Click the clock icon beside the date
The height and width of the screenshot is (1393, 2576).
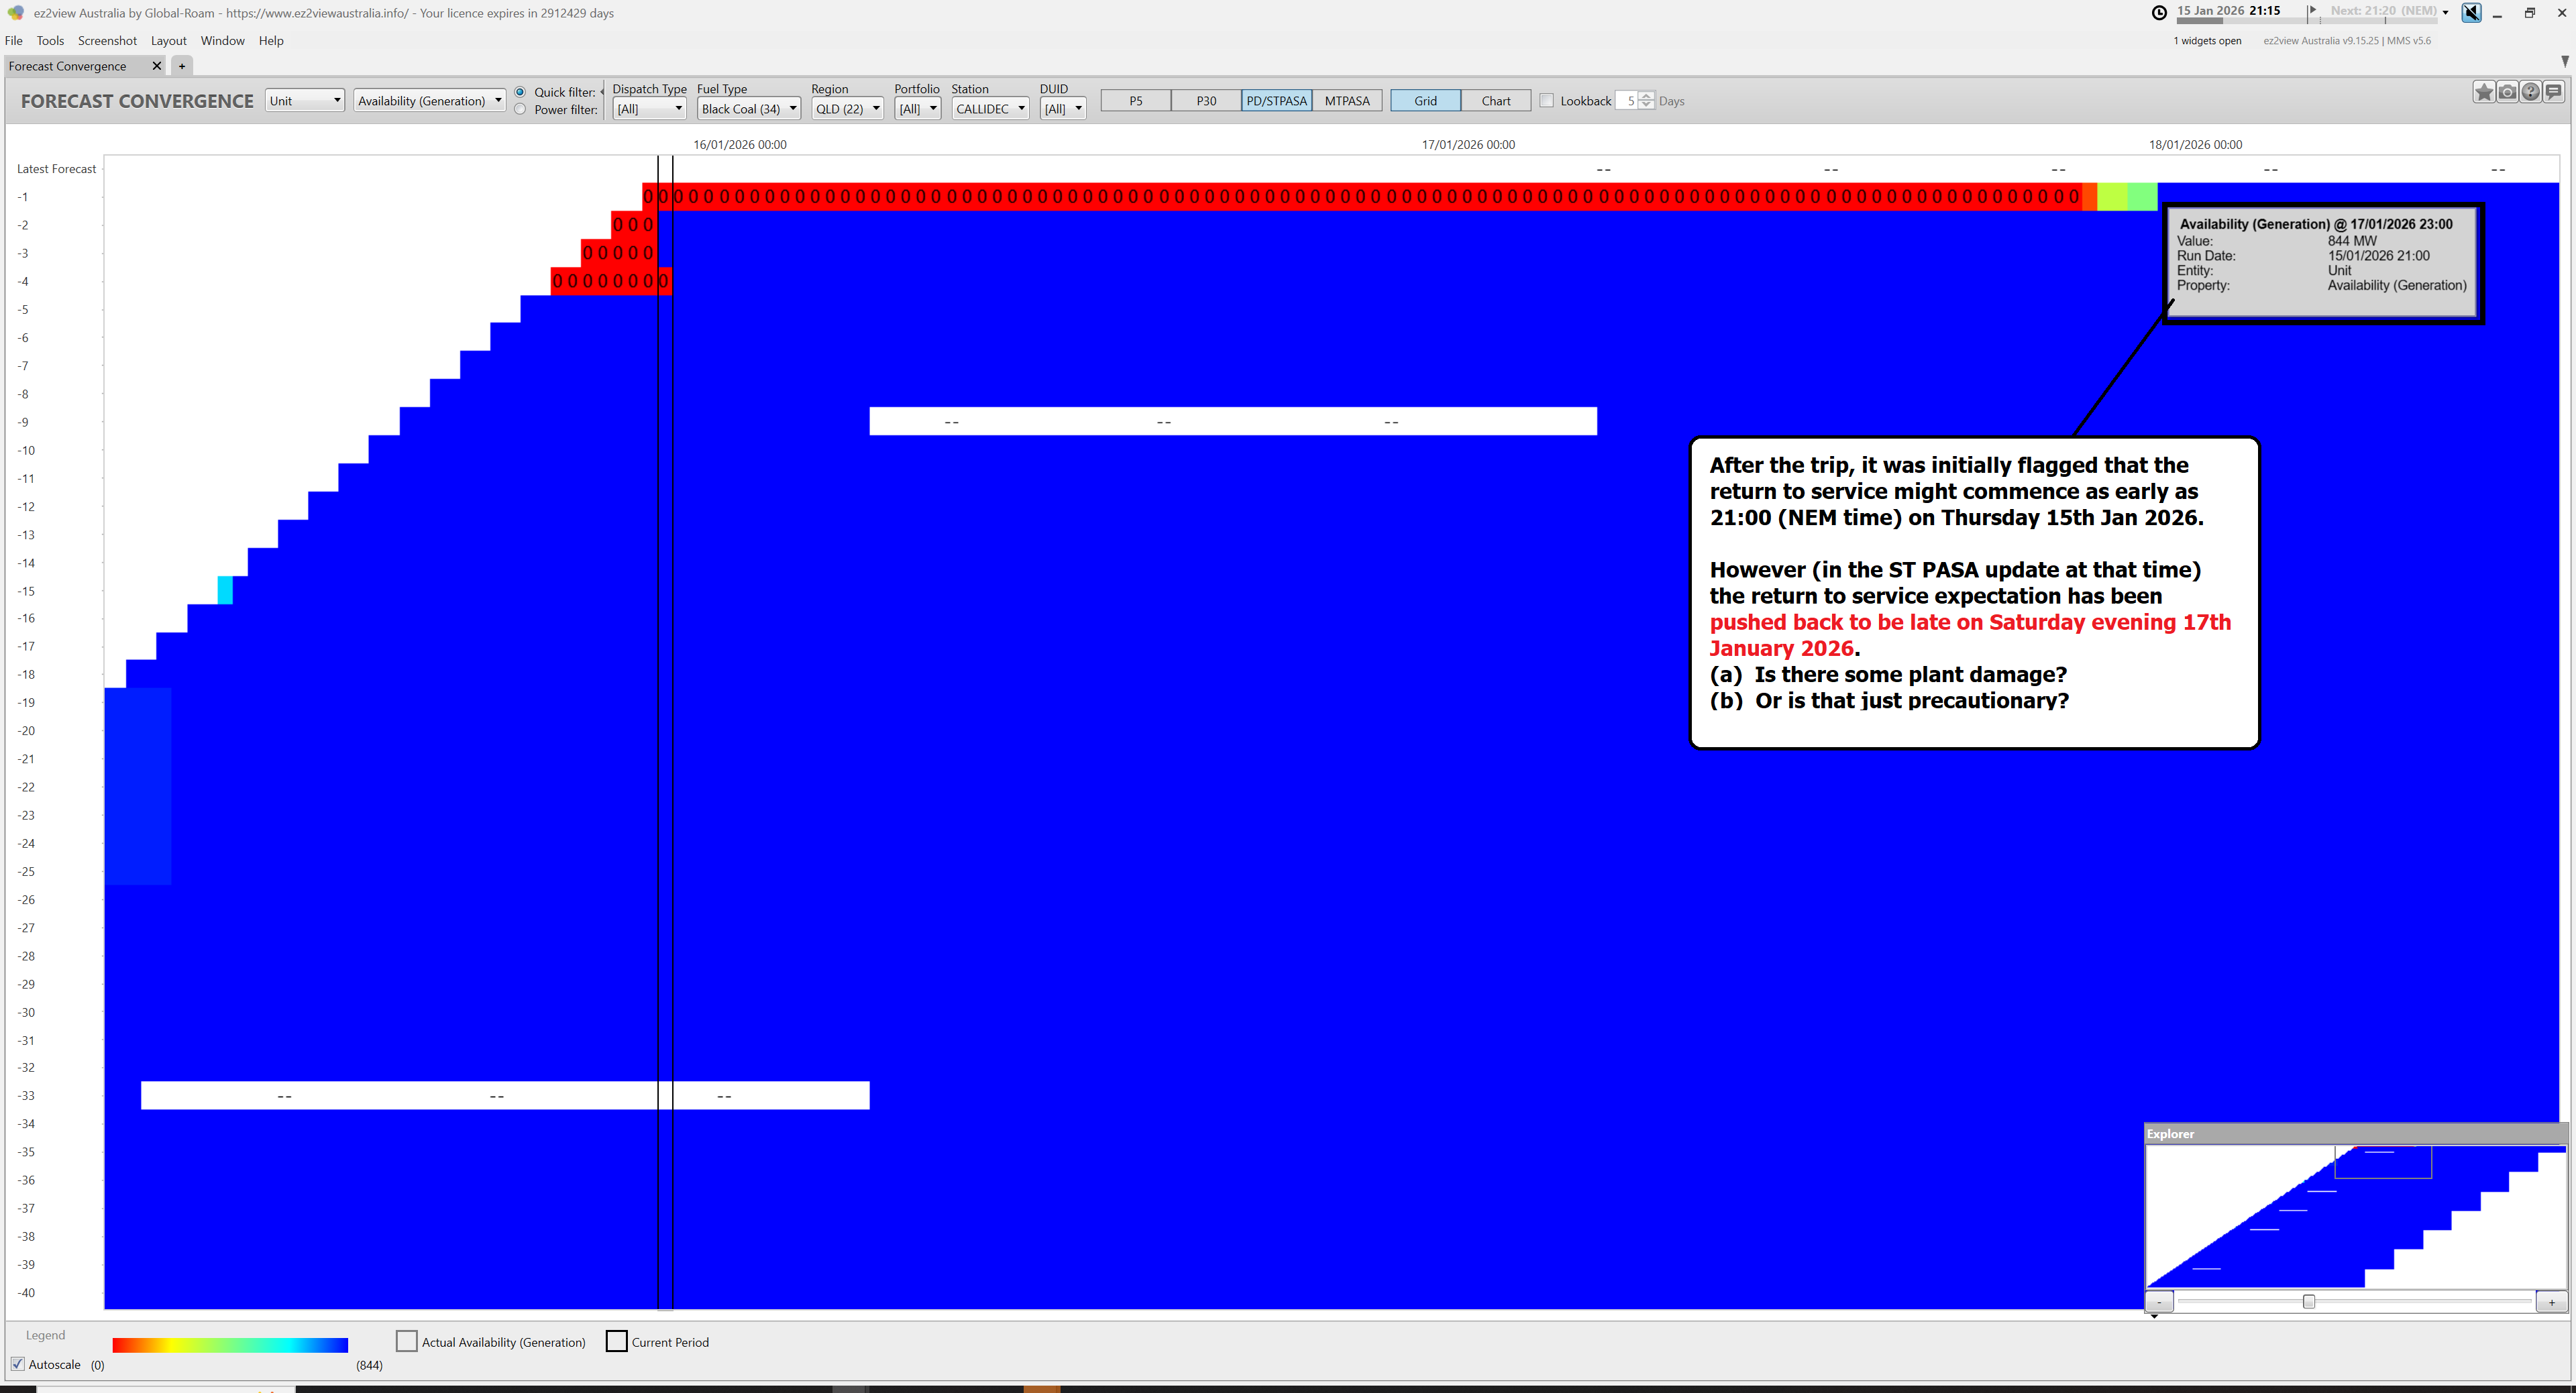(2160, 12)
